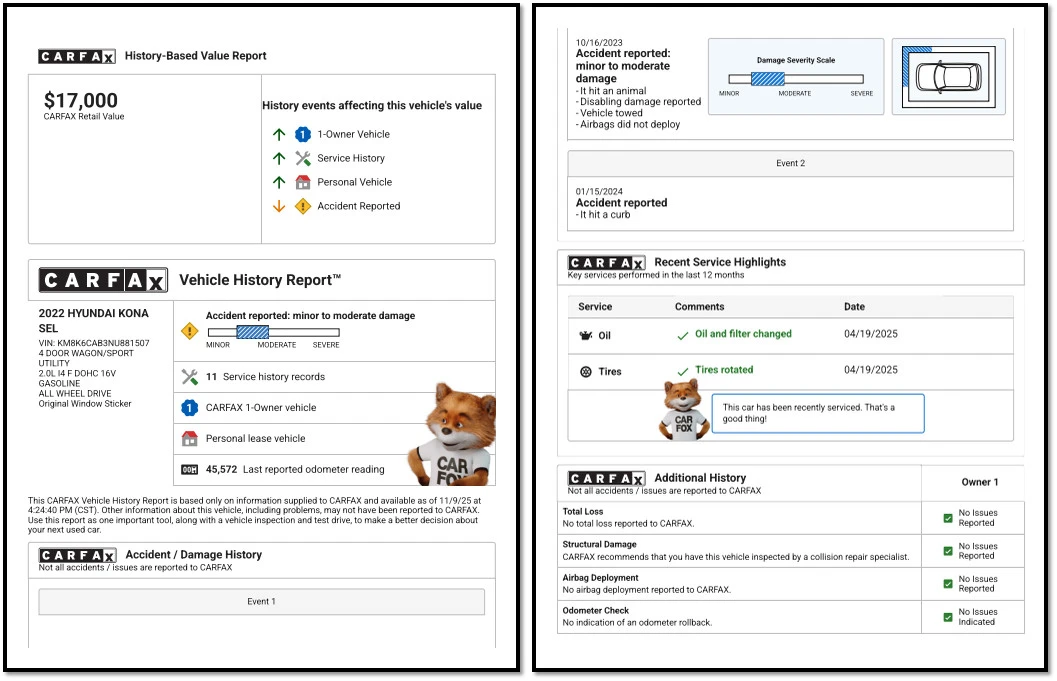Click the large CARFAX Vehicle History Report logo
Screen dimensions: 1057x681
coord(103,280)
